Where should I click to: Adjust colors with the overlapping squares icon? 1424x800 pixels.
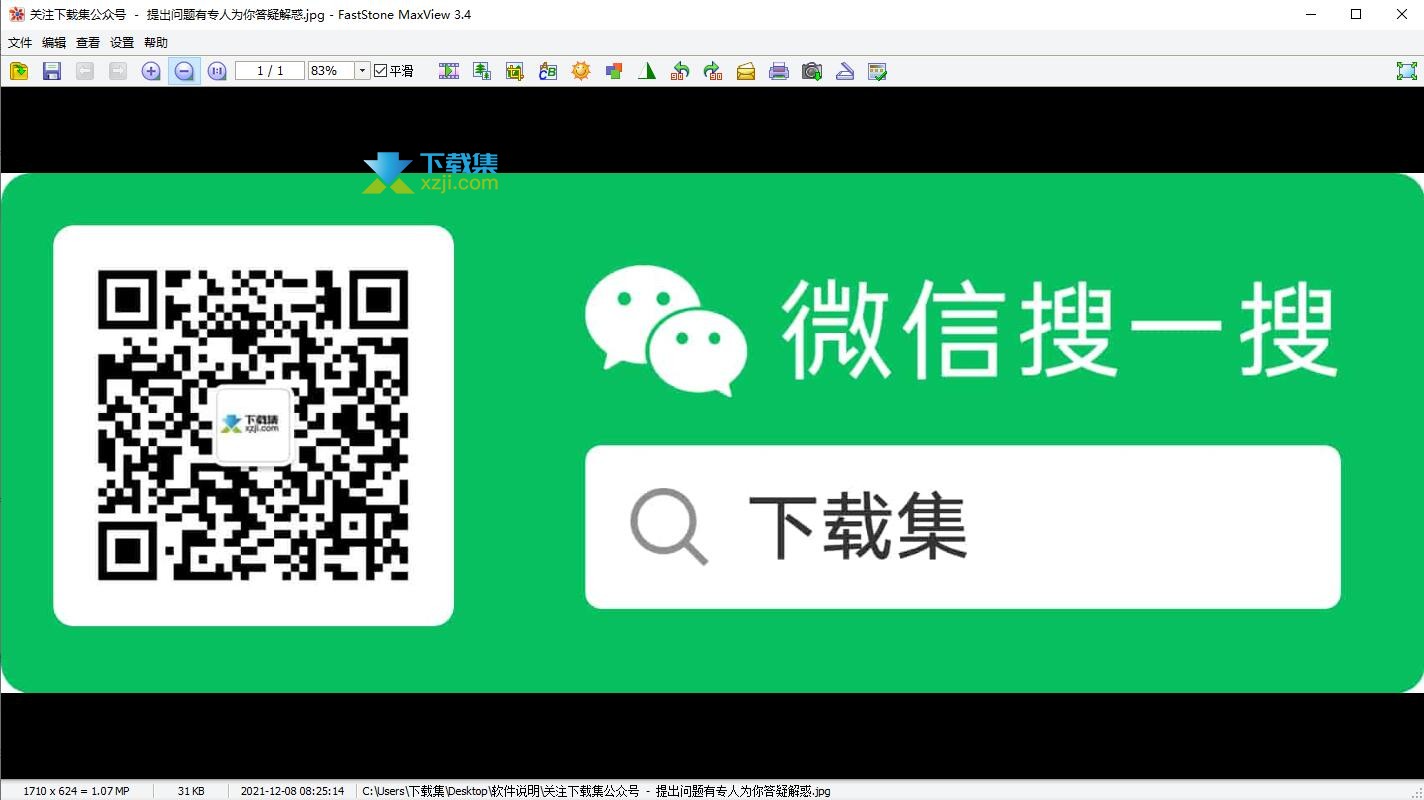(614, 71)
